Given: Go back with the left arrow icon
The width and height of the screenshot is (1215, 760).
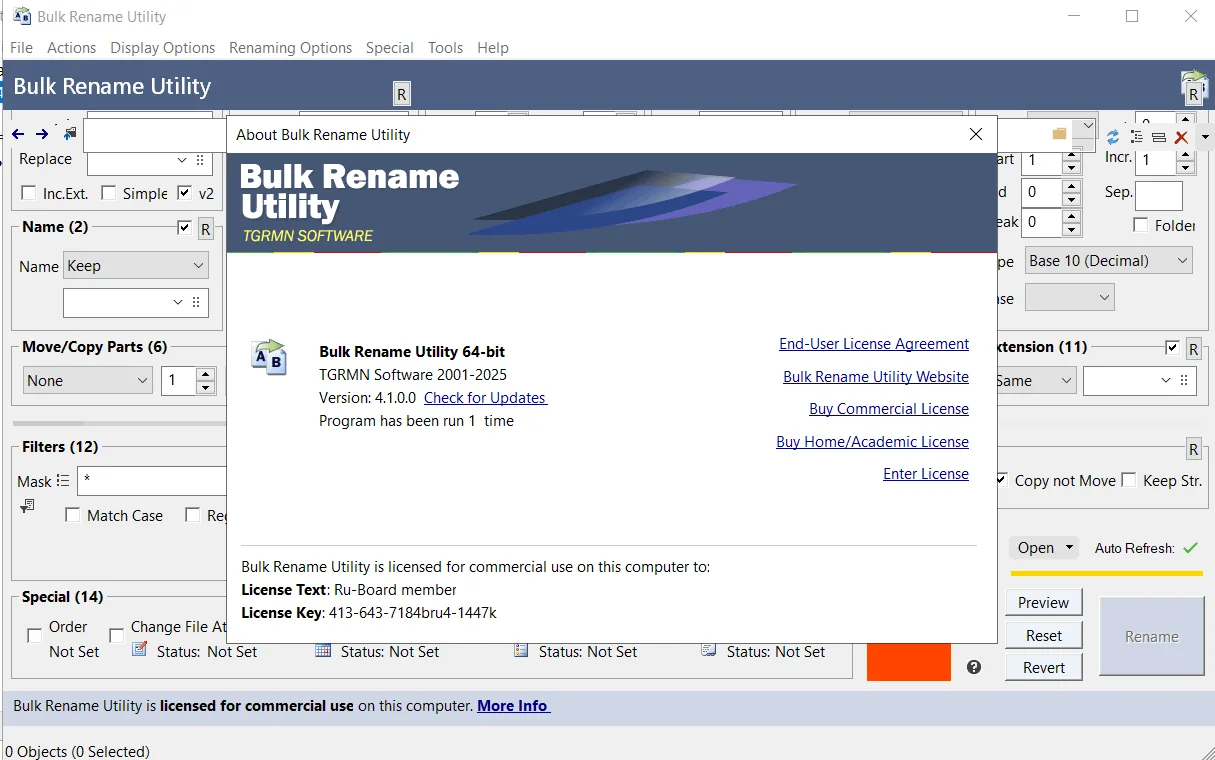Looking at the screenshot, I should click(x=18, y=134).
